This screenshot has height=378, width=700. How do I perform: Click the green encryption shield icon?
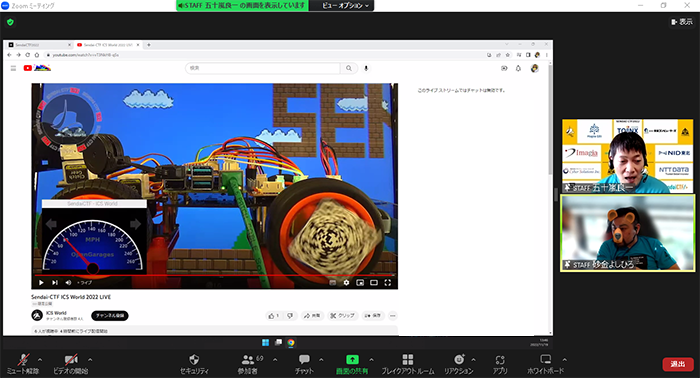pos(10,22)
